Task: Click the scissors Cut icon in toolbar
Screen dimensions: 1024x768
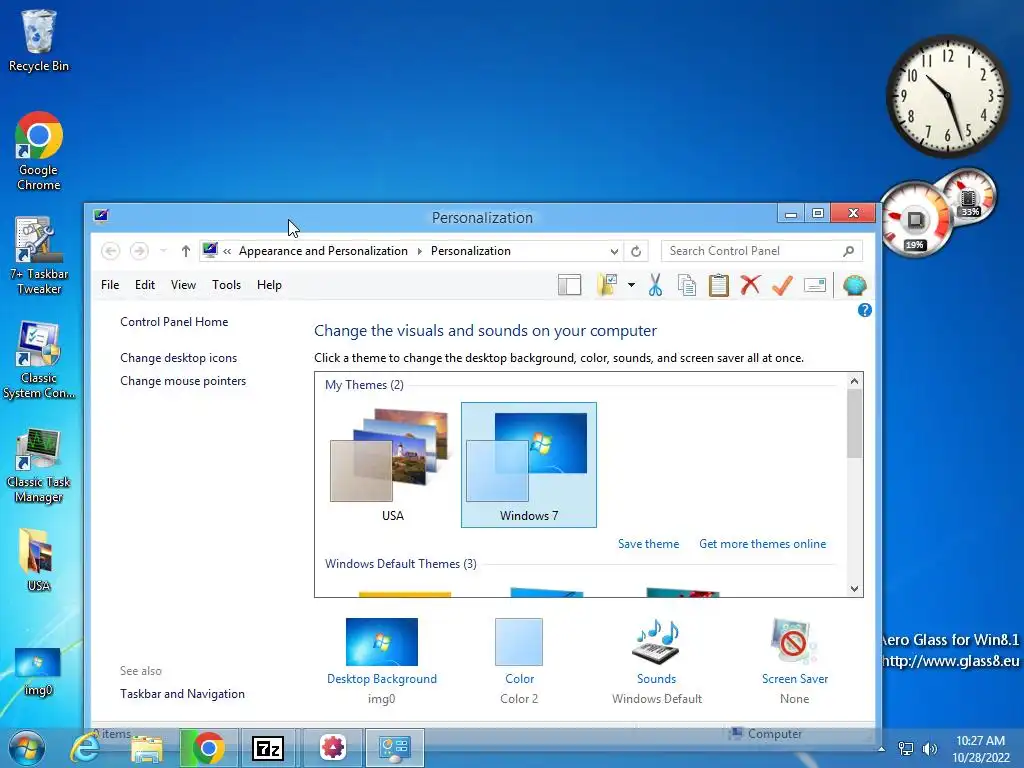Action: tap(655, 285)
